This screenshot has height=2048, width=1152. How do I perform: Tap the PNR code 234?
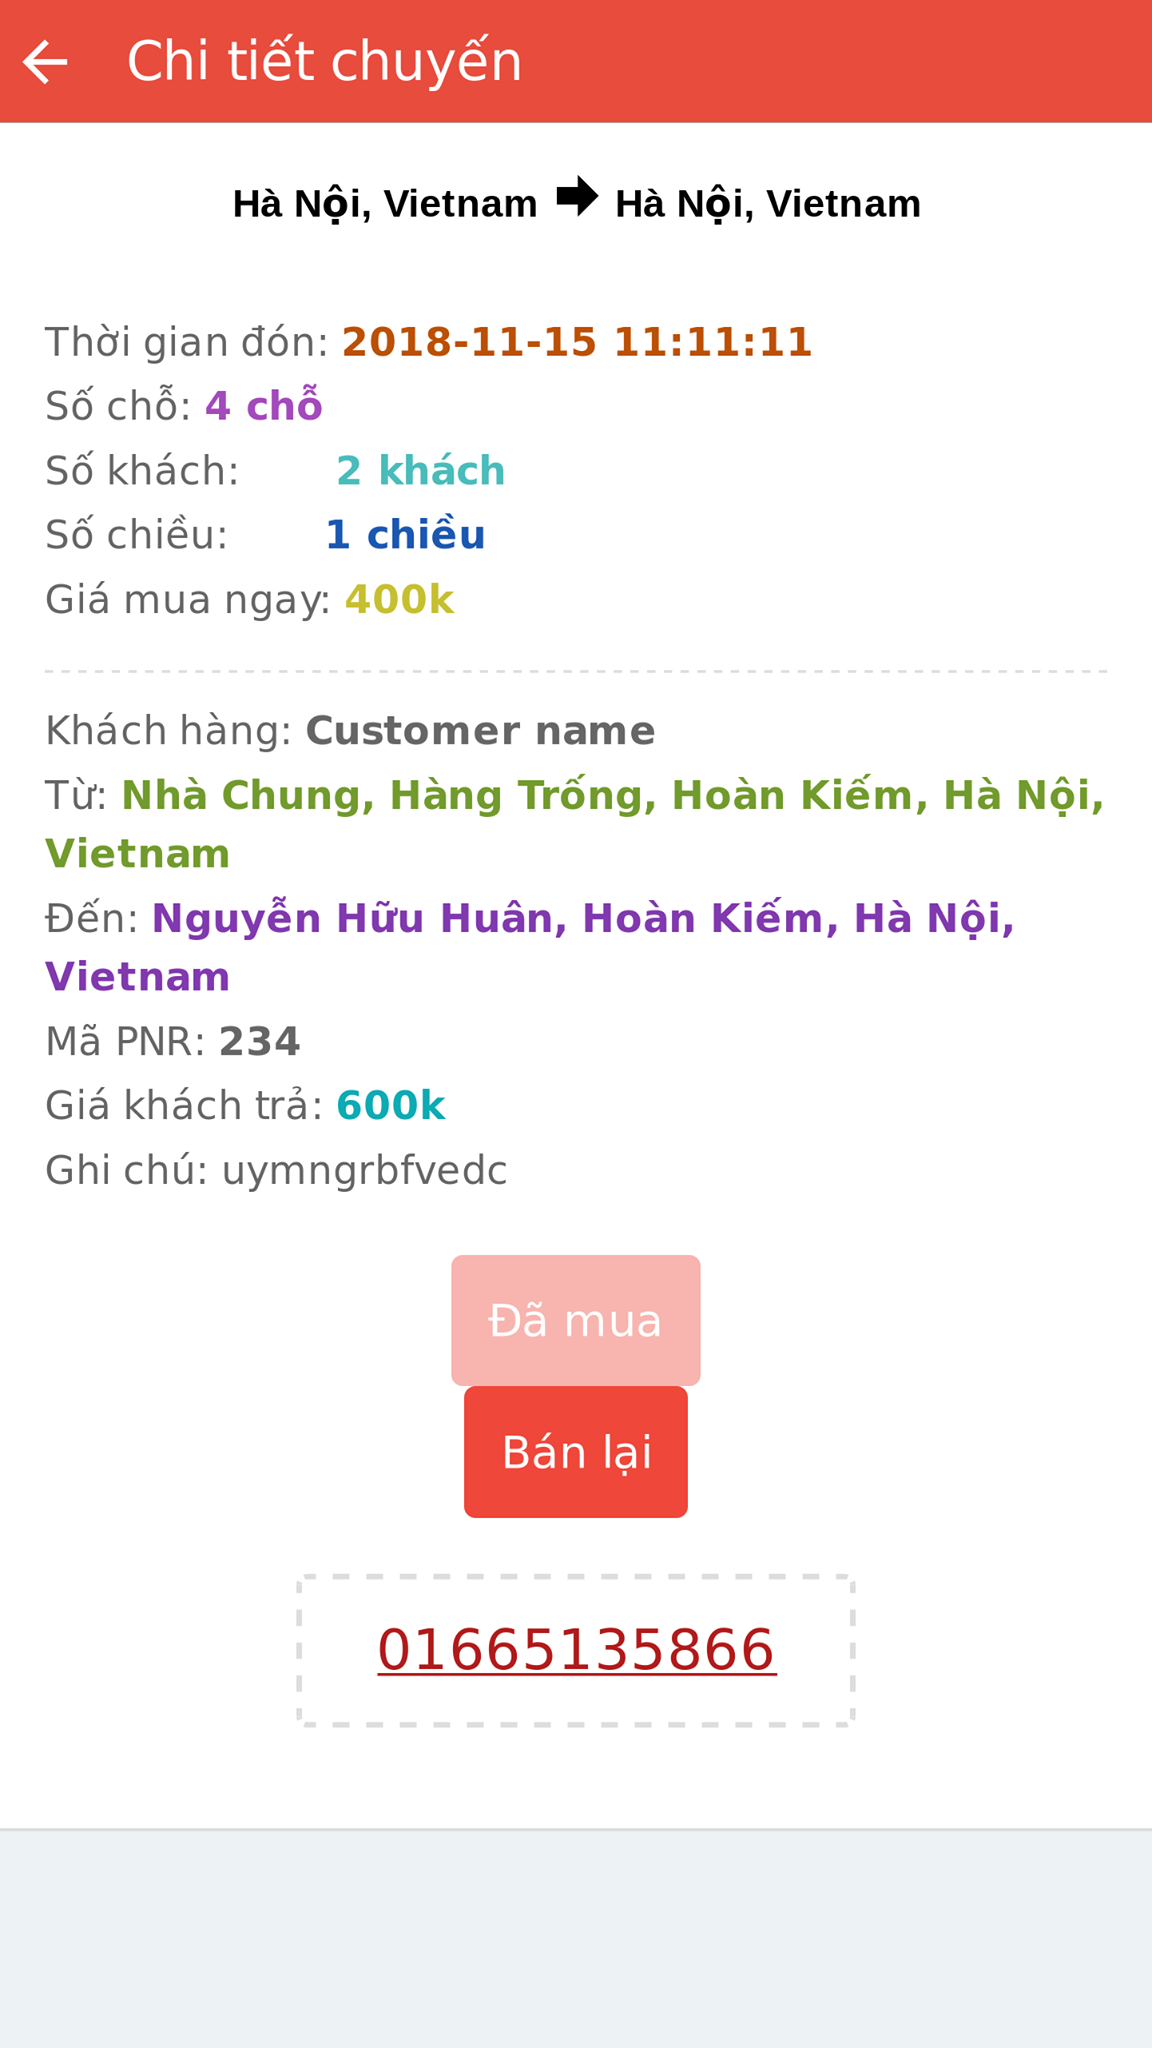point(260,1041)
